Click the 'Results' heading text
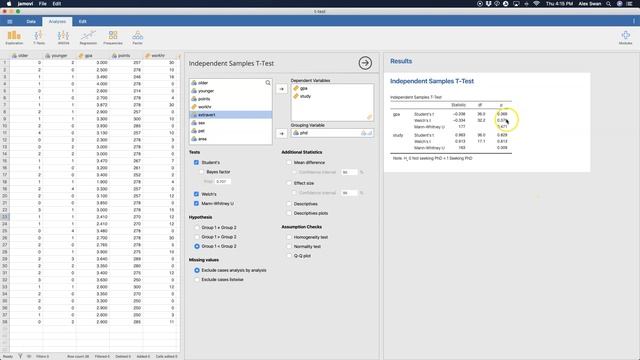Screen dimensions: 640x360 point(401,61)
